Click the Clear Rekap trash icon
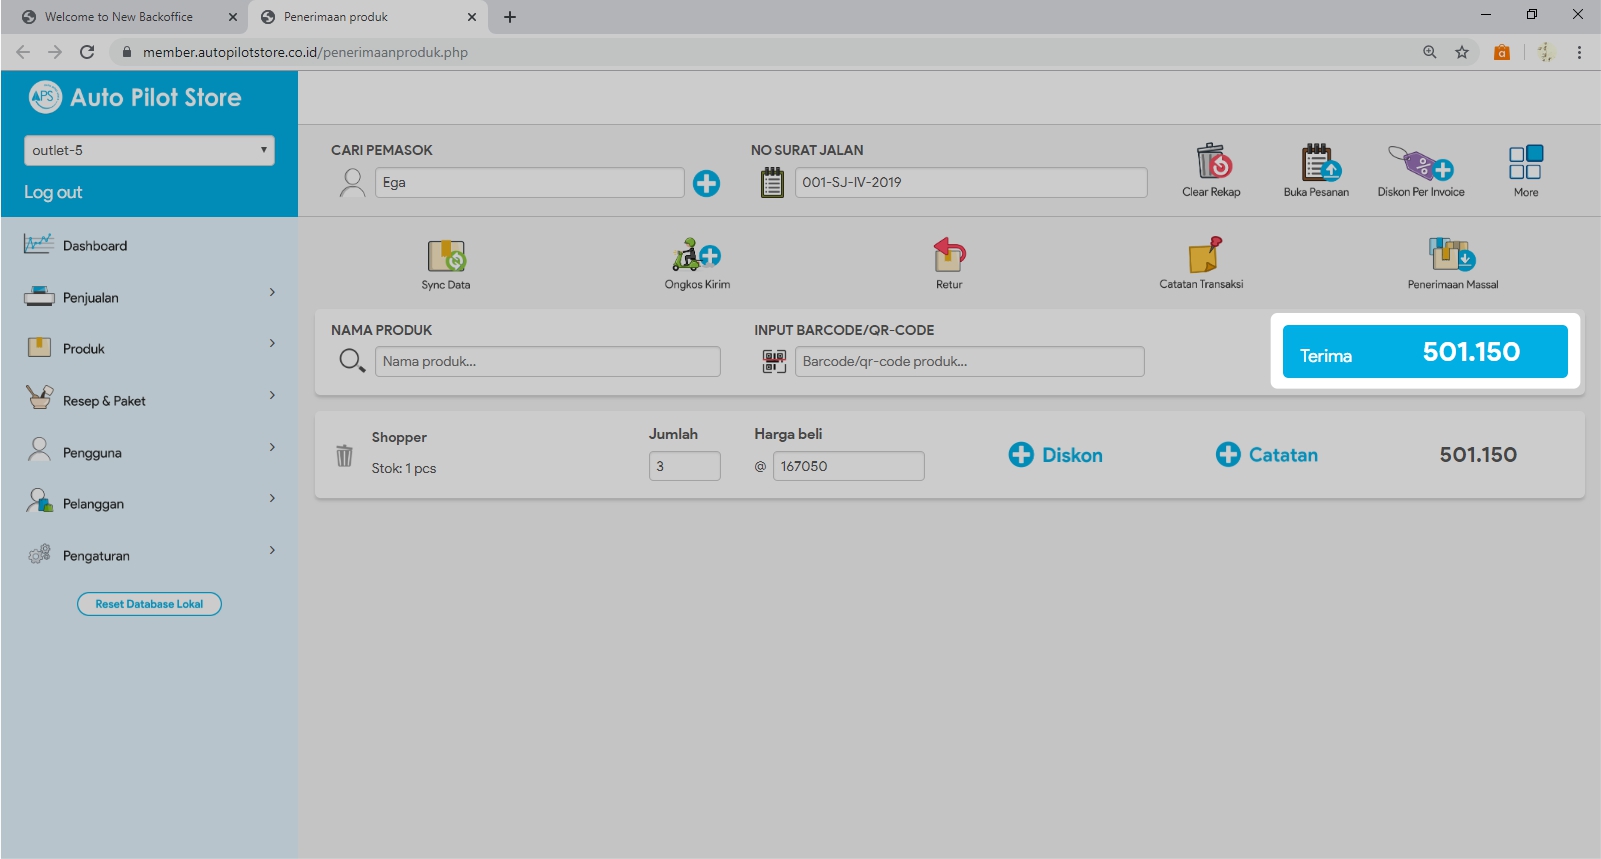Viewport: 1601px width, 859px height. pyautogui.click(x=1212, y=162)
